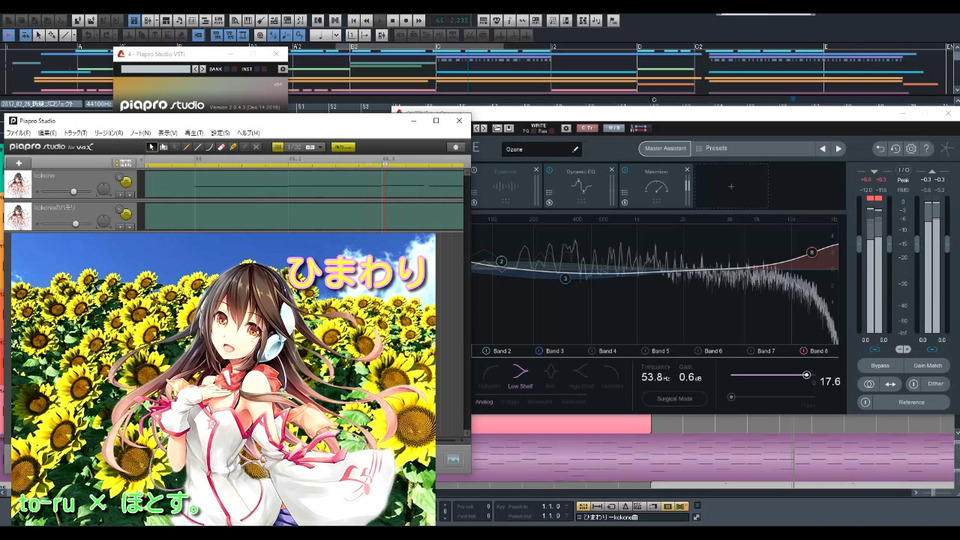Toggle the Reference power button

point(864,402)
